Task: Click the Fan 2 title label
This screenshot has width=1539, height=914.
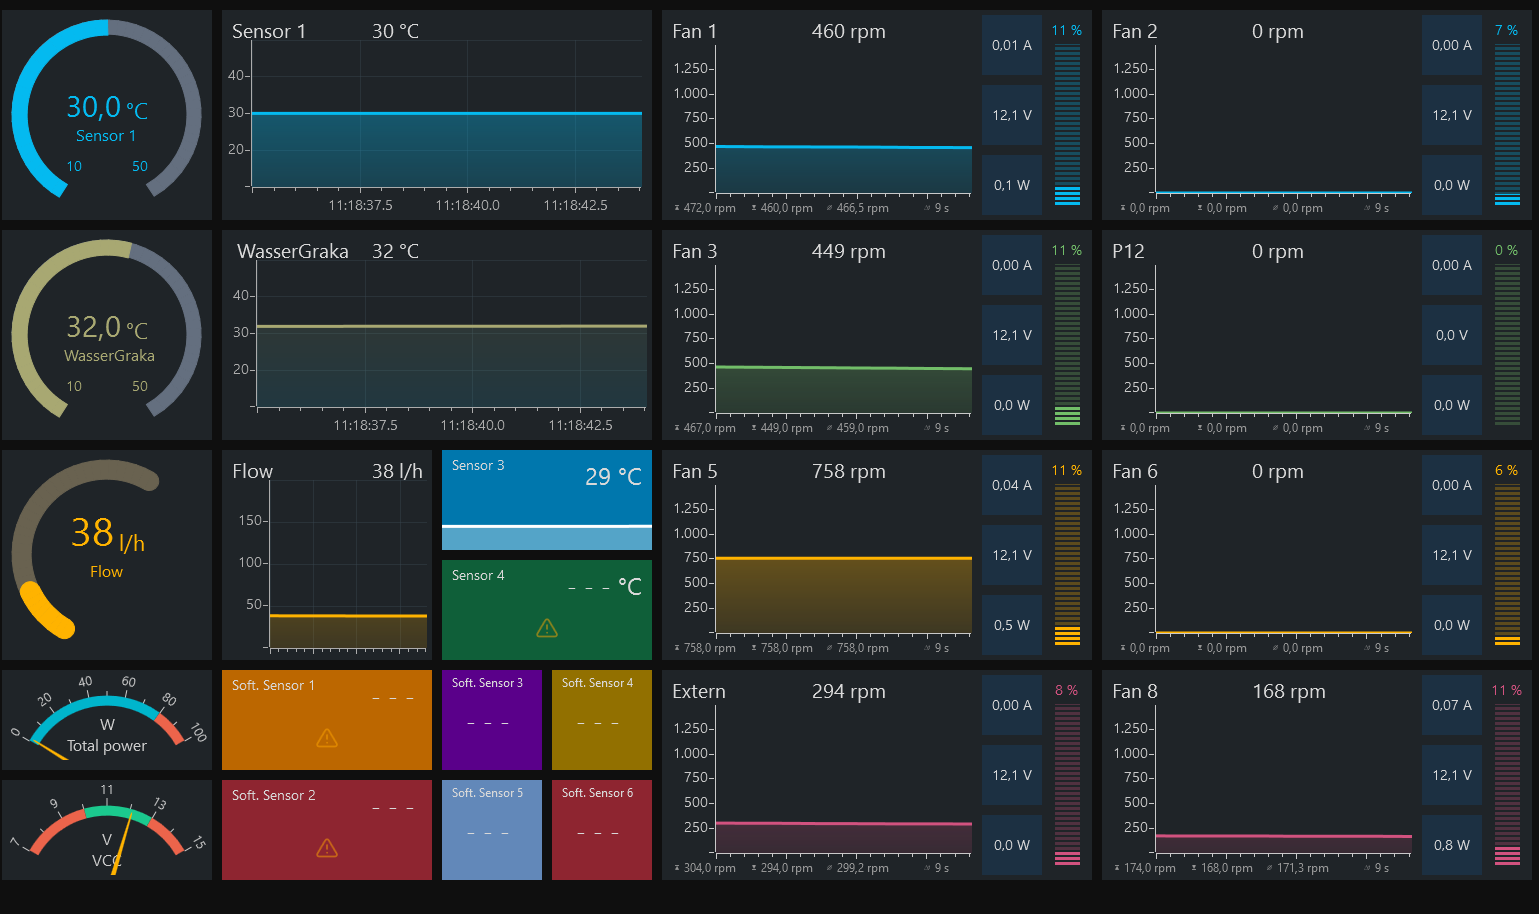Action: click(1134, 31)
